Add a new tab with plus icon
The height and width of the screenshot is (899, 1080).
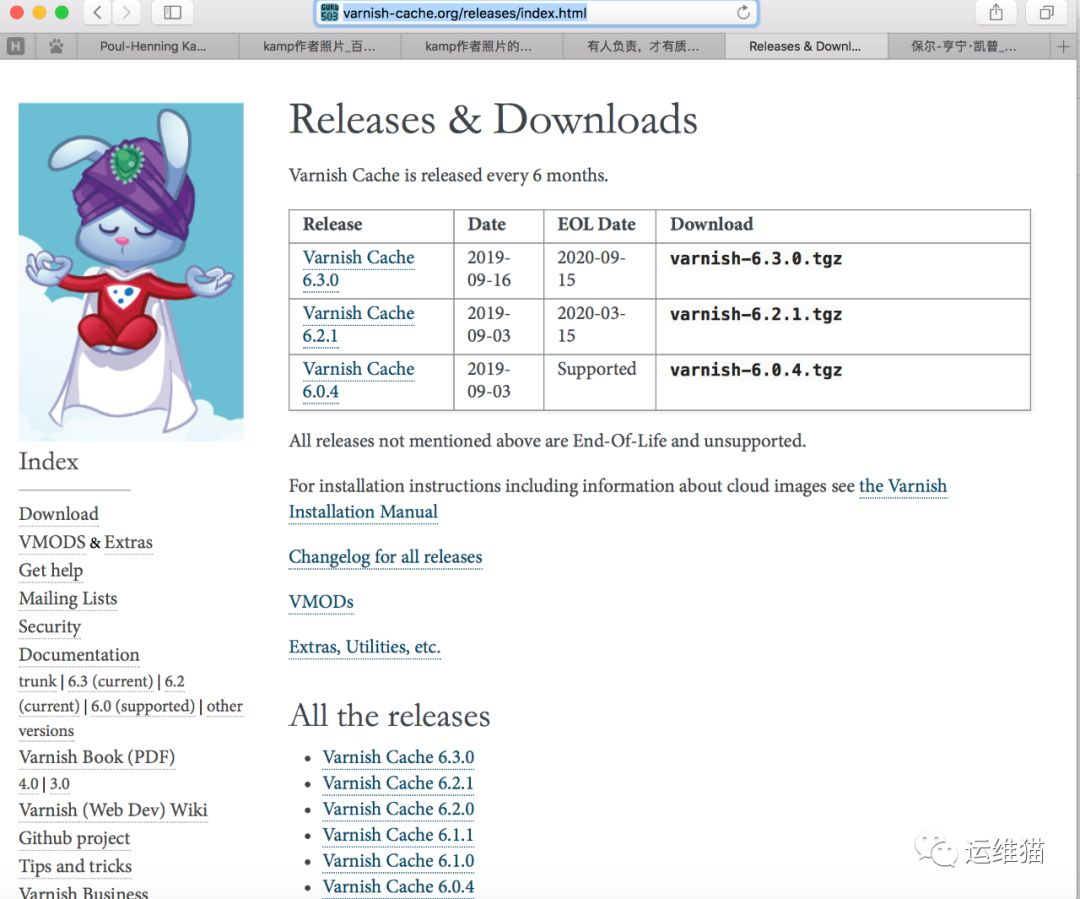point(1063,46)
